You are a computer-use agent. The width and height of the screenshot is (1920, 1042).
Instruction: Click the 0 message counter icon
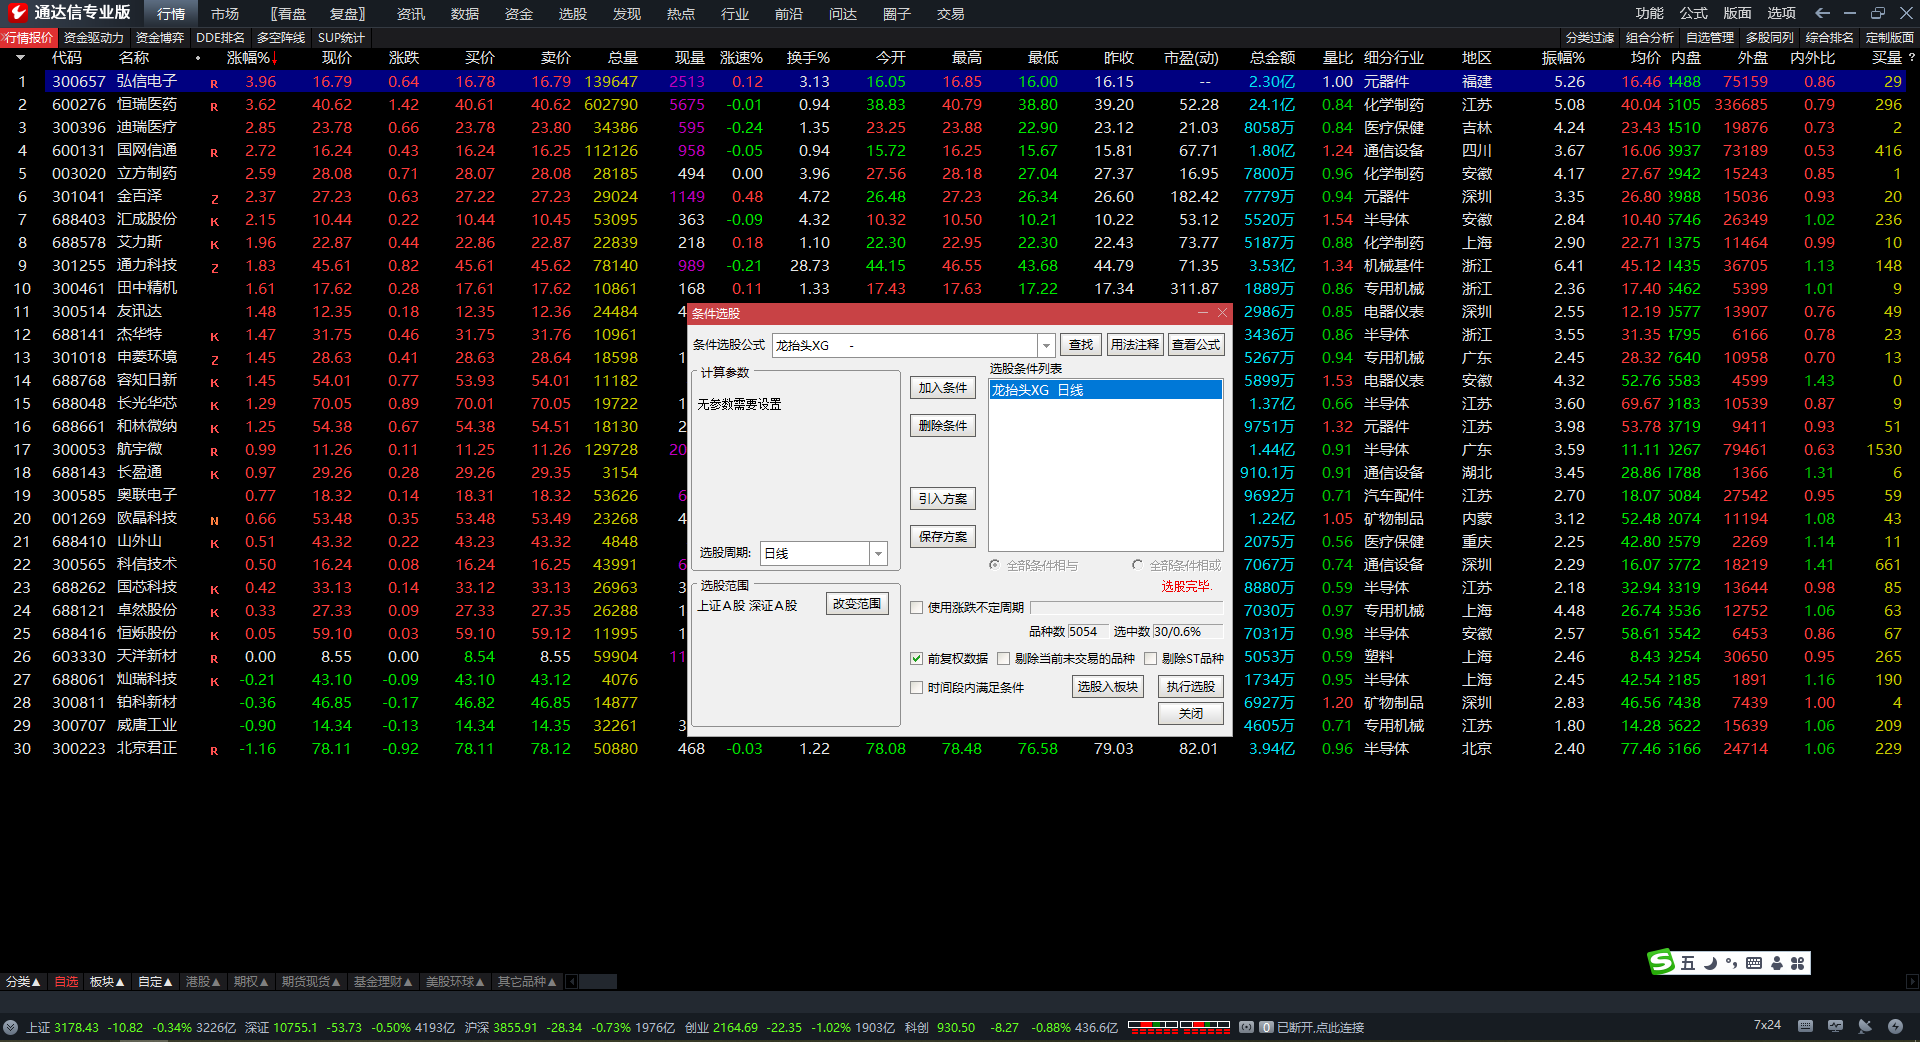(x=1266, y=1027)
